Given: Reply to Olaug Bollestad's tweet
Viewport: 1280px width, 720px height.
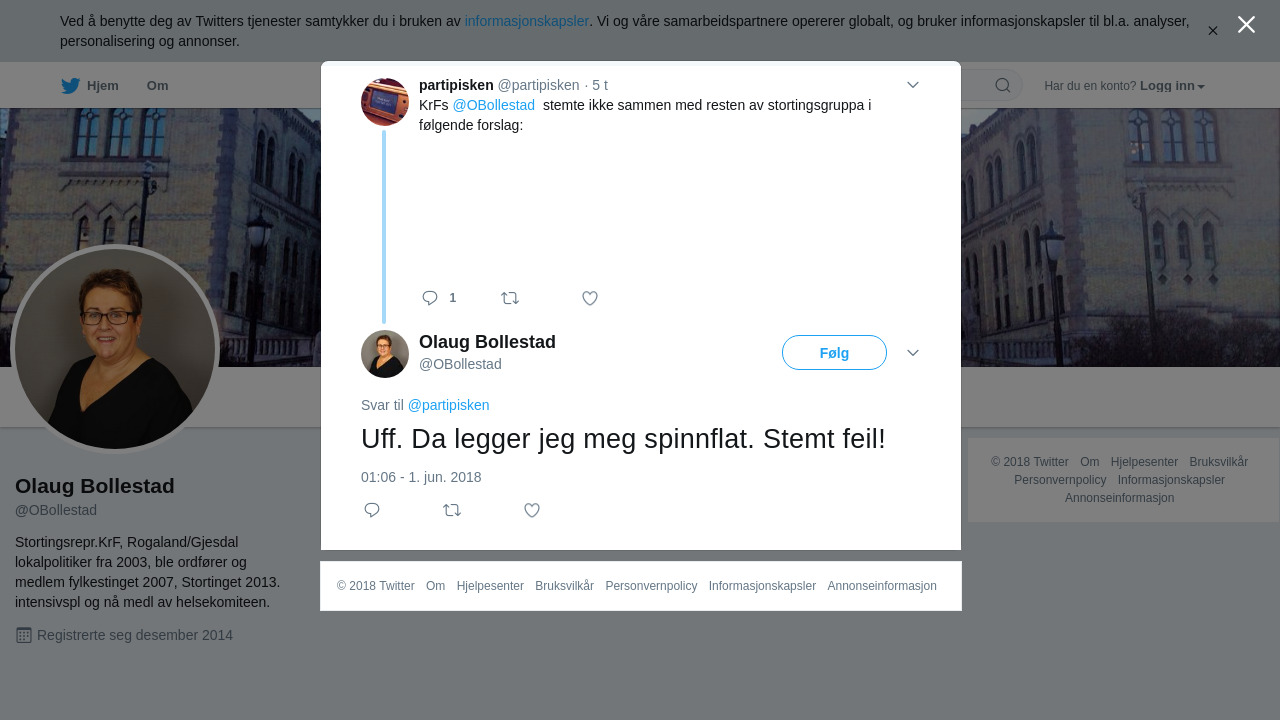Looking at the screenshot, I should tap(372, 510).
